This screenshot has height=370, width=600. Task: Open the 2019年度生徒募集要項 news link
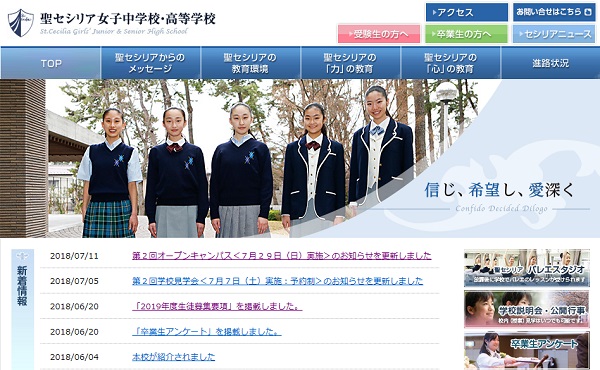[x=217, y=306]
